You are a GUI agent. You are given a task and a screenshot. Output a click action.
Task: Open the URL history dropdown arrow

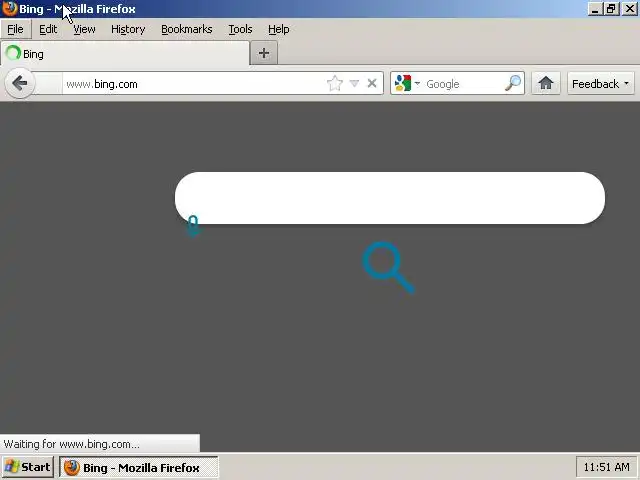point(354,84)
